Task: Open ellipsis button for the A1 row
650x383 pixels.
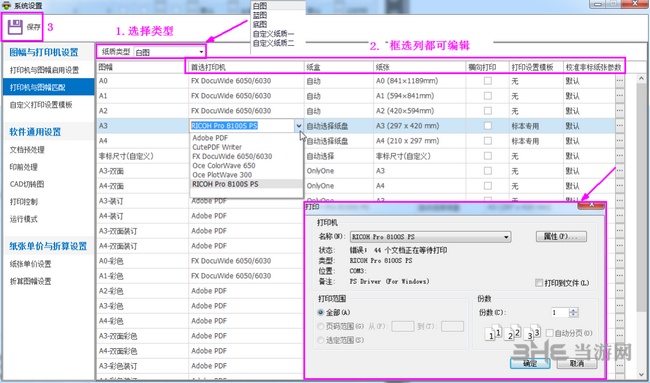Action: pyautogui.click(x=620, y=96)
